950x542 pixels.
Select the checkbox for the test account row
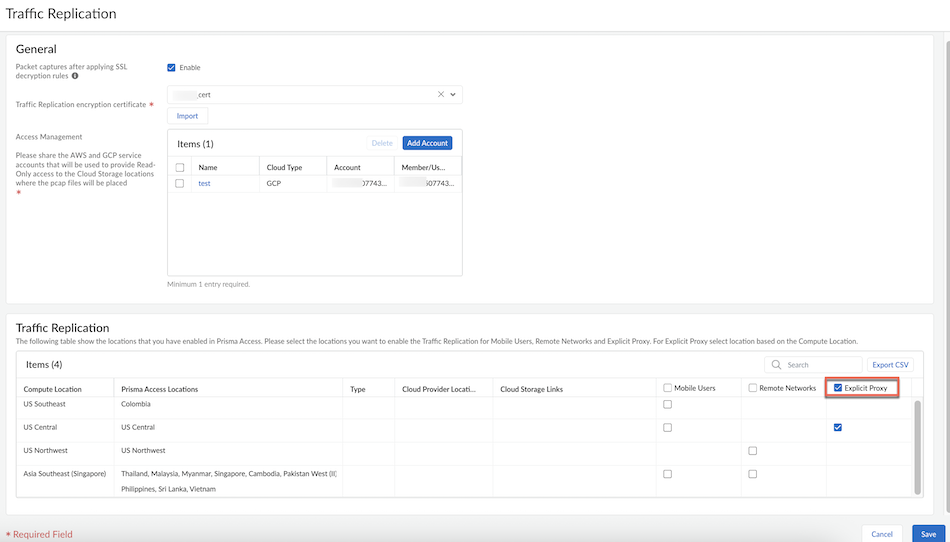click(x=180, y=184)
